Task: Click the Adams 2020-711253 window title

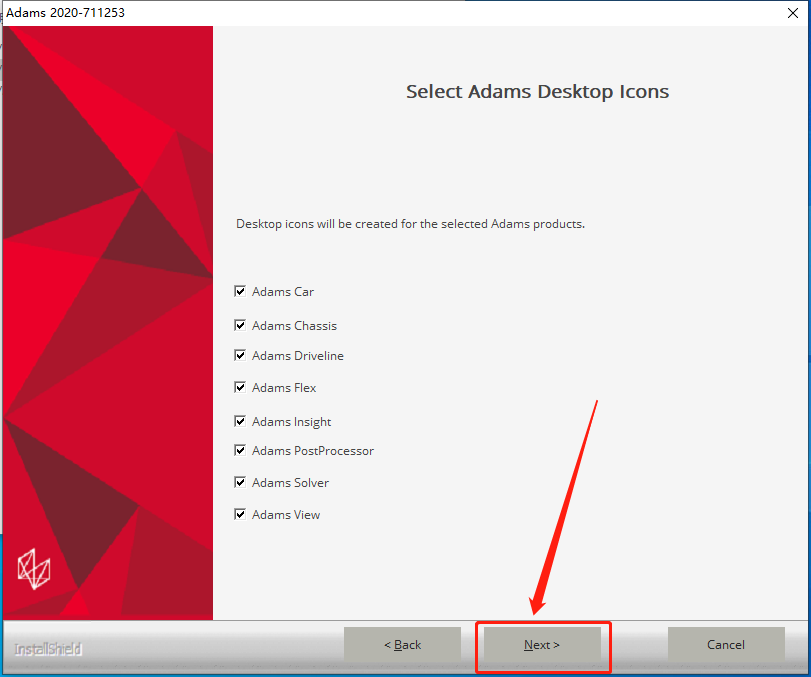Action: [x=65, y=12]
